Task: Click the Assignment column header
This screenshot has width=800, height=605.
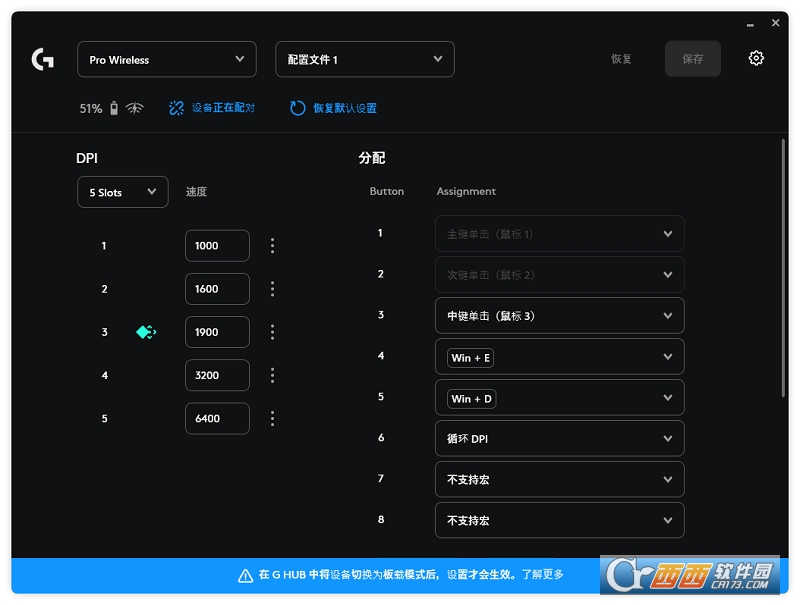Action: coord(466,191)
